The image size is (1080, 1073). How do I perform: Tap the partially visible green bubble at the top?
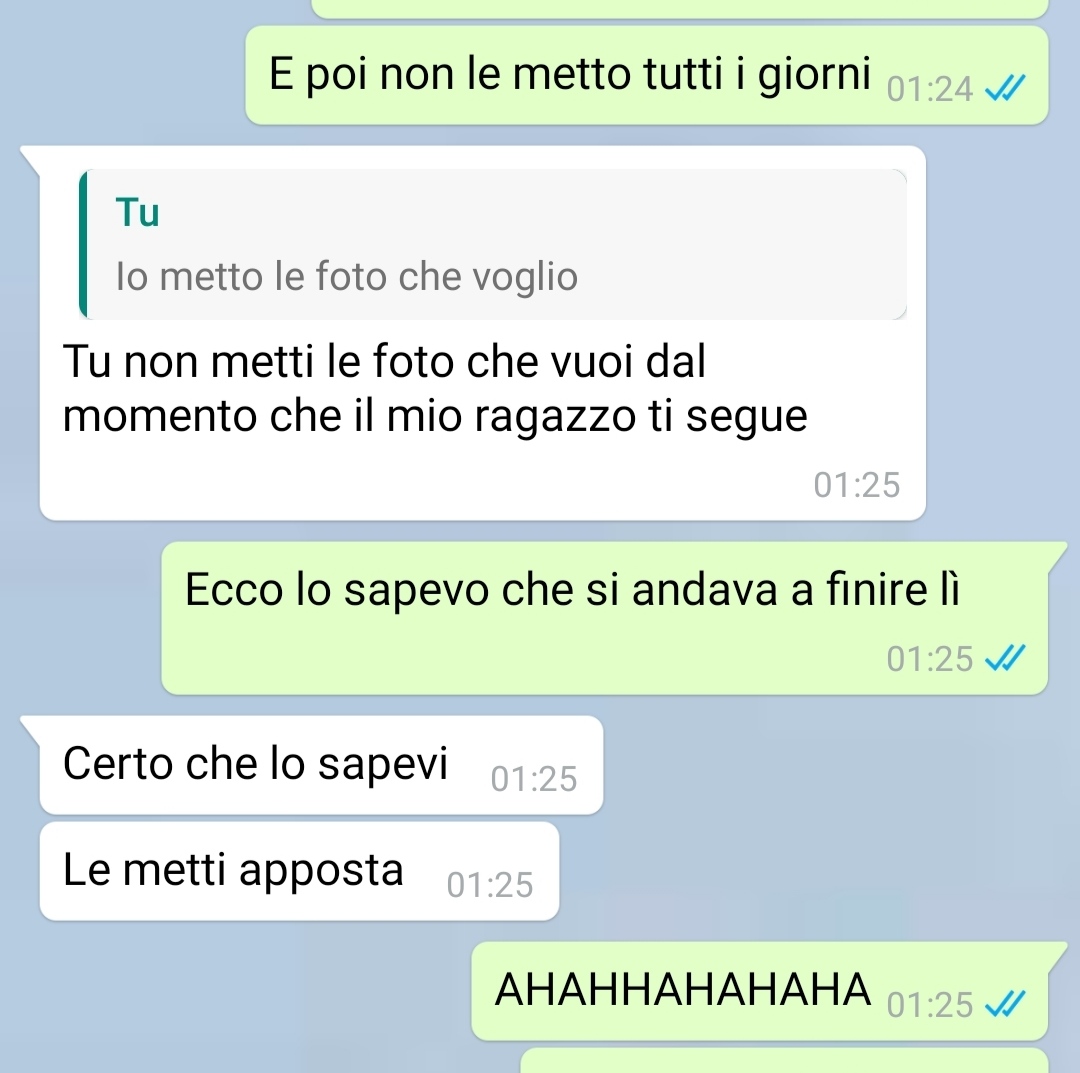[x=680, y=8]
